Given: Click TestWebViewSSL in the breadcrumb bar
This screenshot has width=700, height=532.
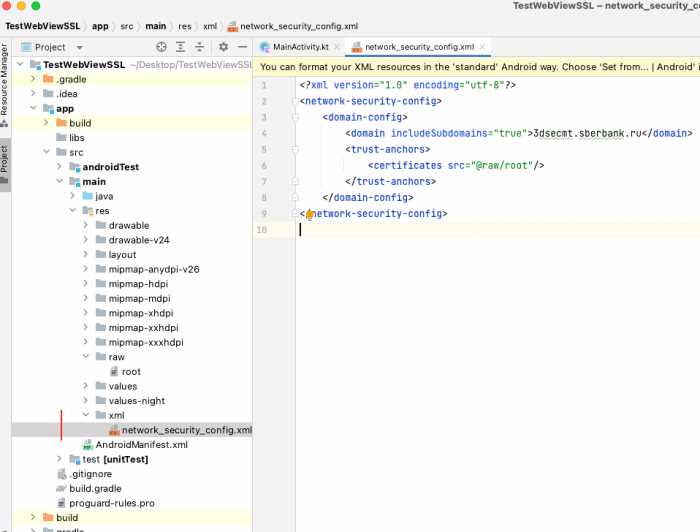Looking at the screenshot, I should tap(42, 26).
